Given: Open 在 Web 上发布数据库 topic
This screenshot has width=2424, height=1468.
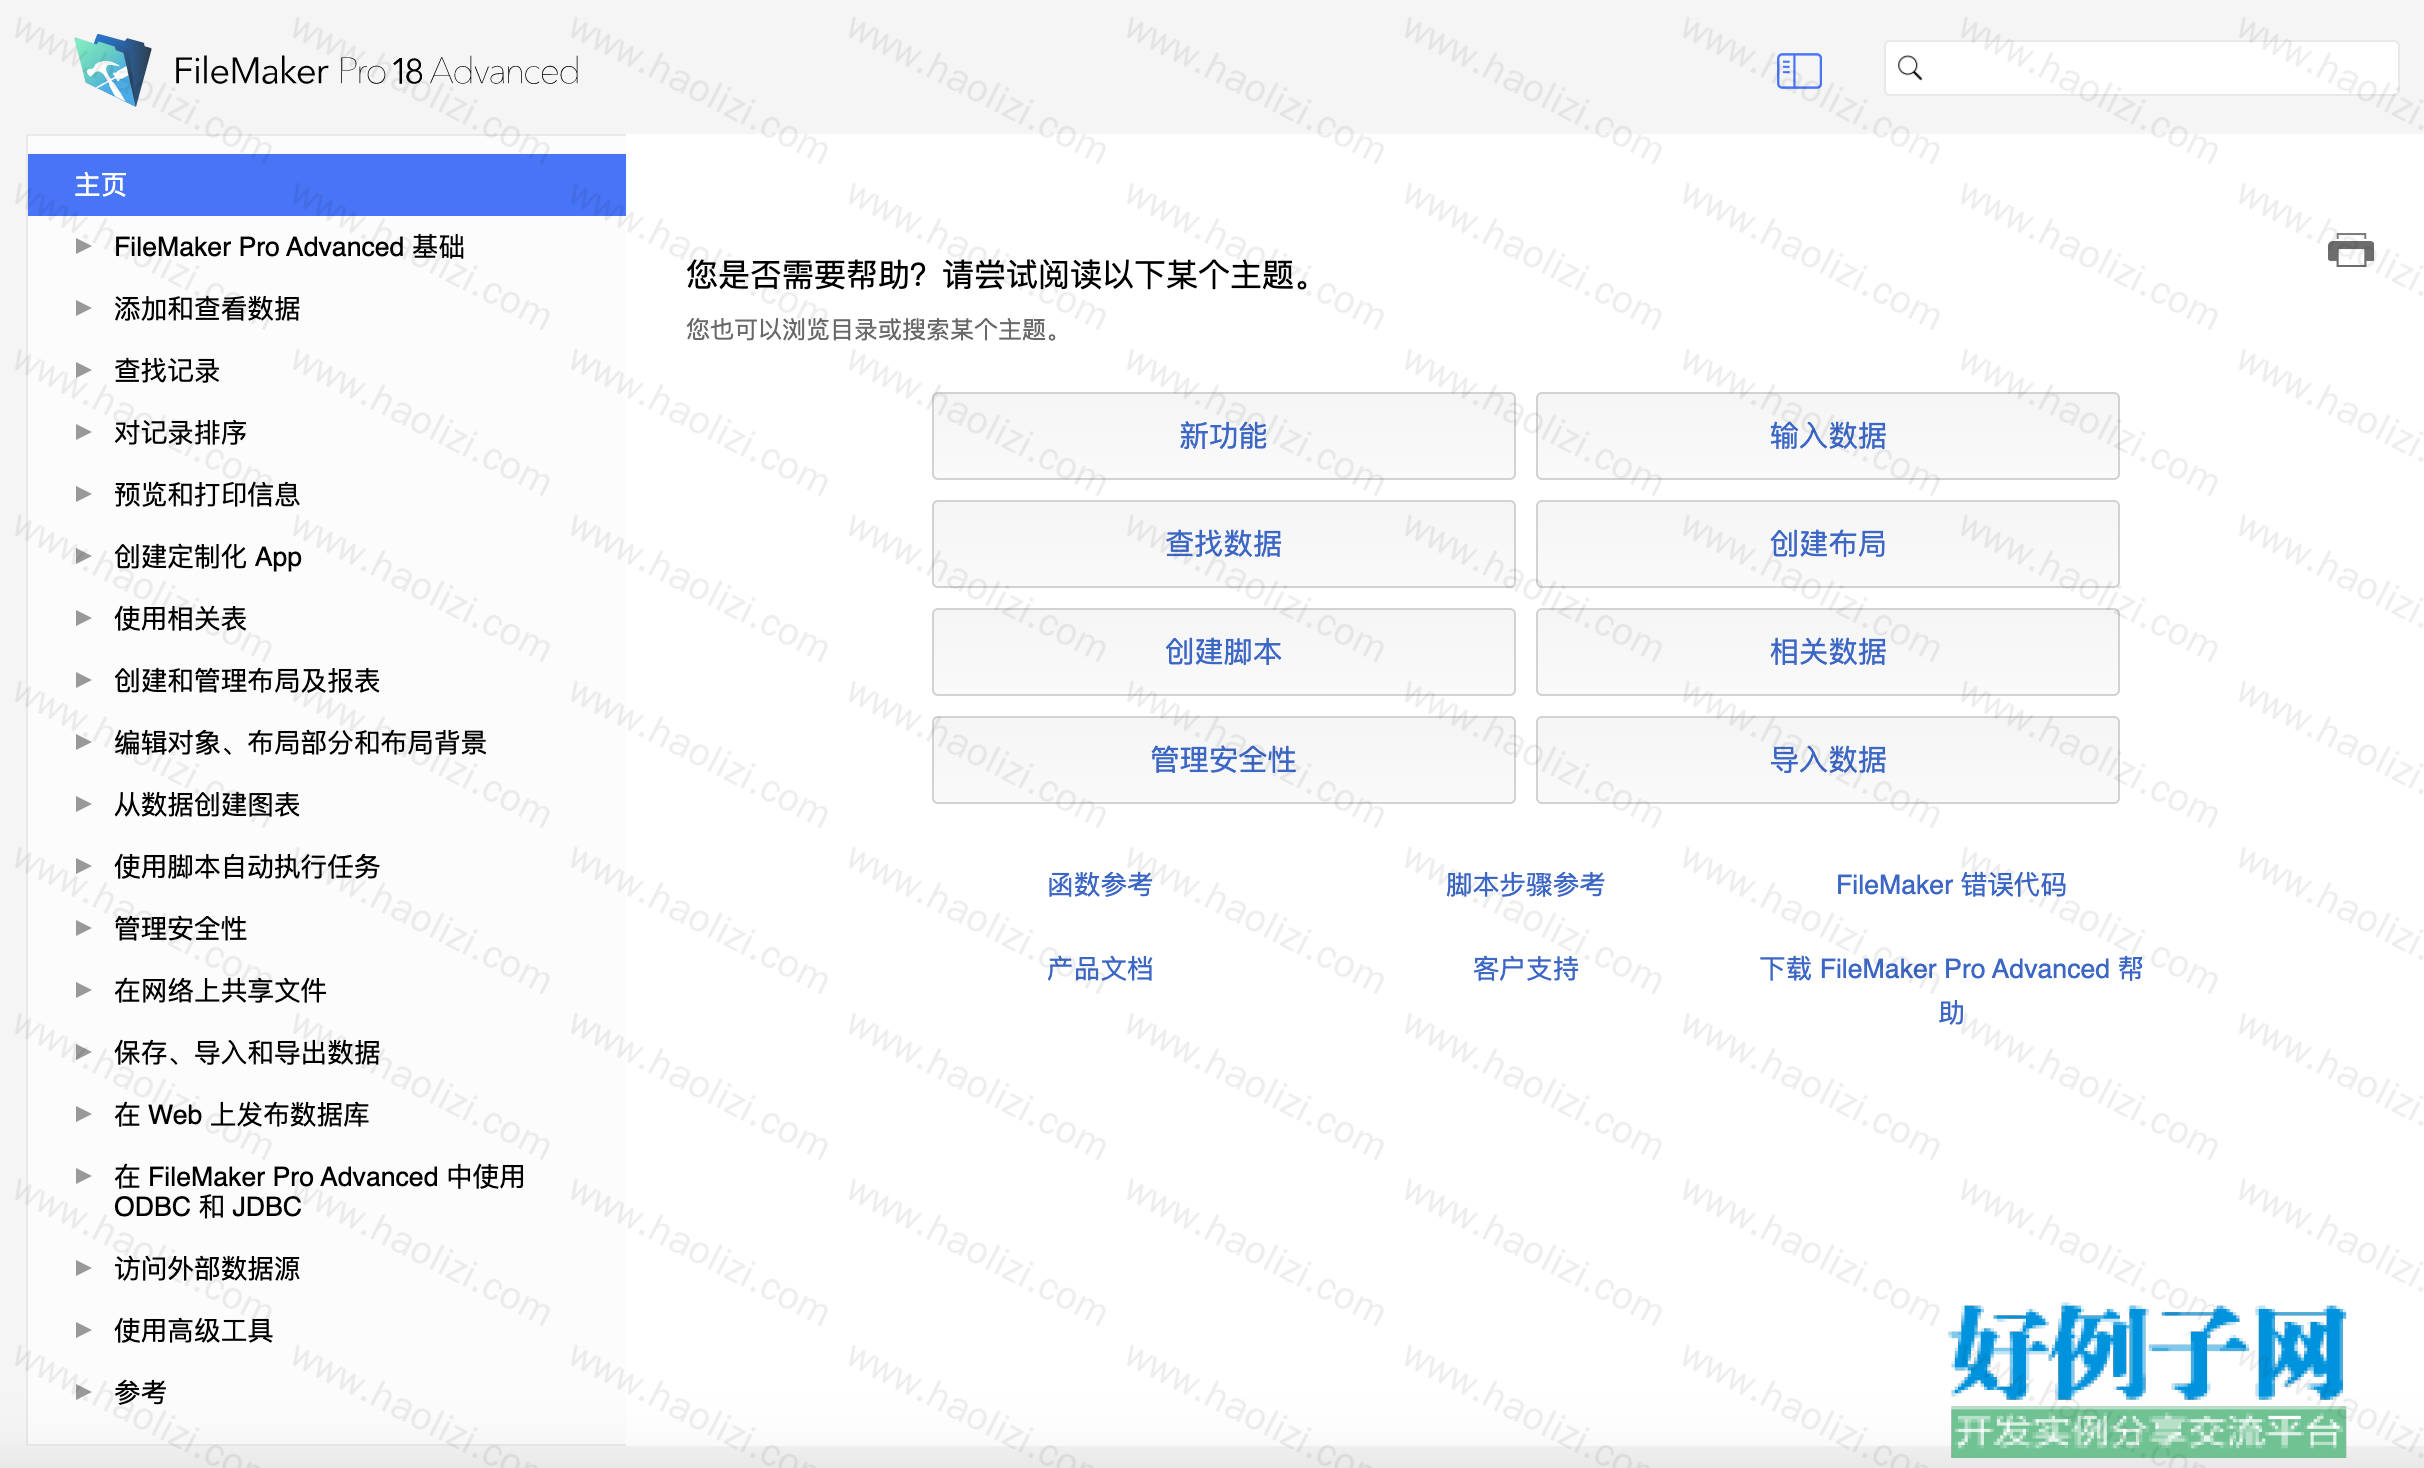Looking at the screenshot, I should pyautogui.click(x=241, y=1115).
